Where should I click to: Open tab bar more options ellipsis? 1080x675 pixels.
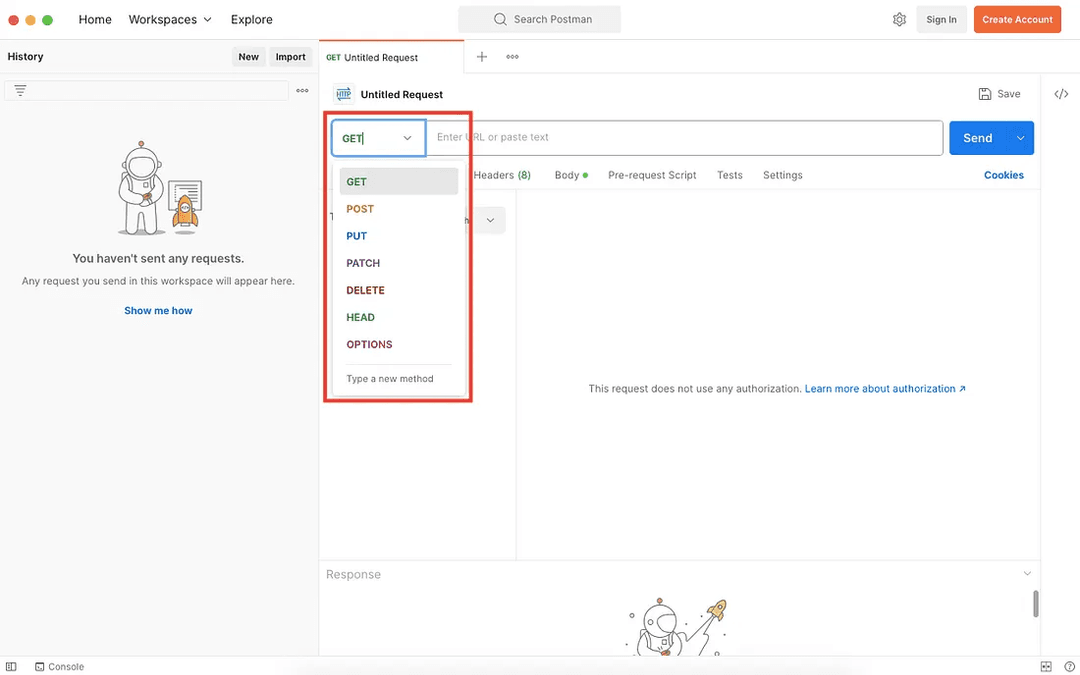[512, 56]
